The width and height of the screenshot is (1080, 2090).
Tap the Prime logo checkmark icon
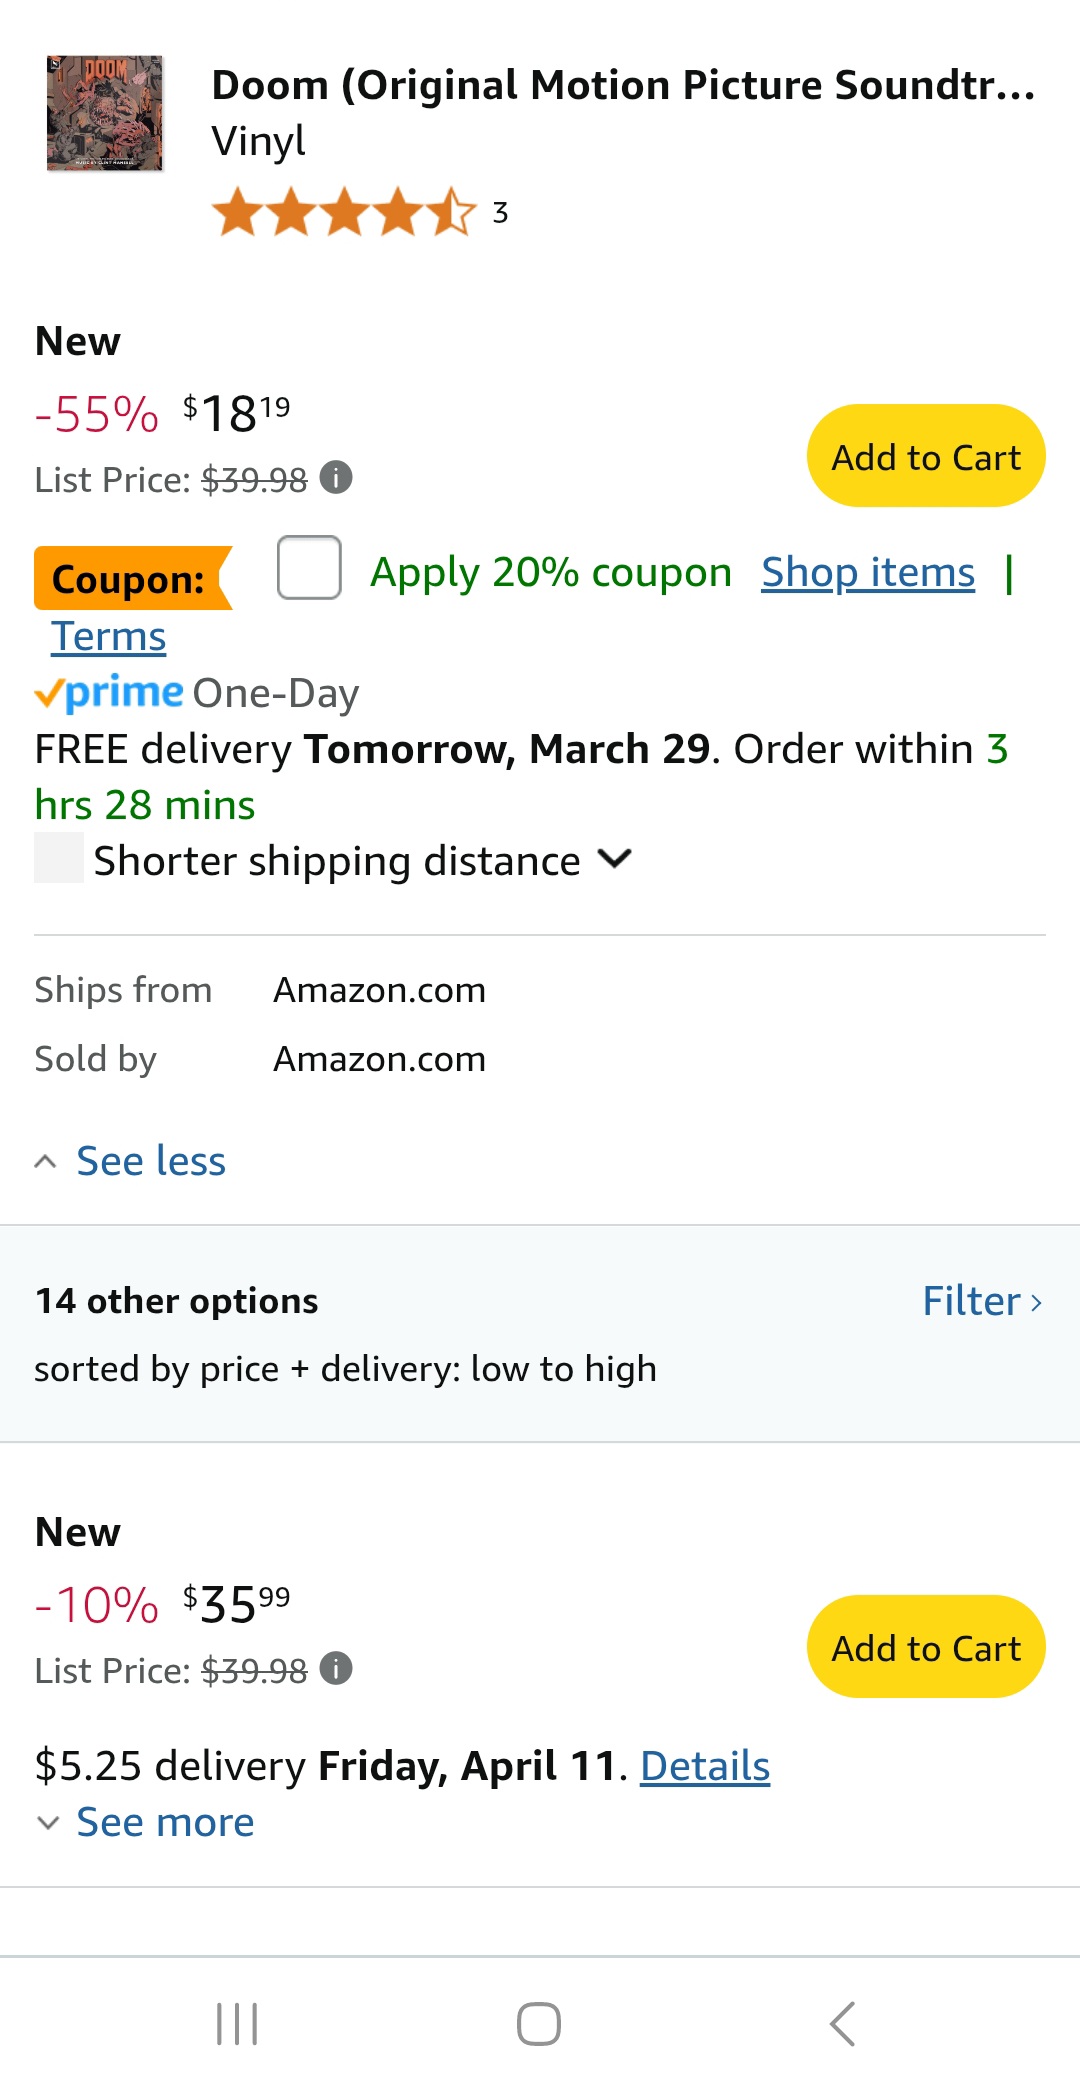[x=48, y=694]
